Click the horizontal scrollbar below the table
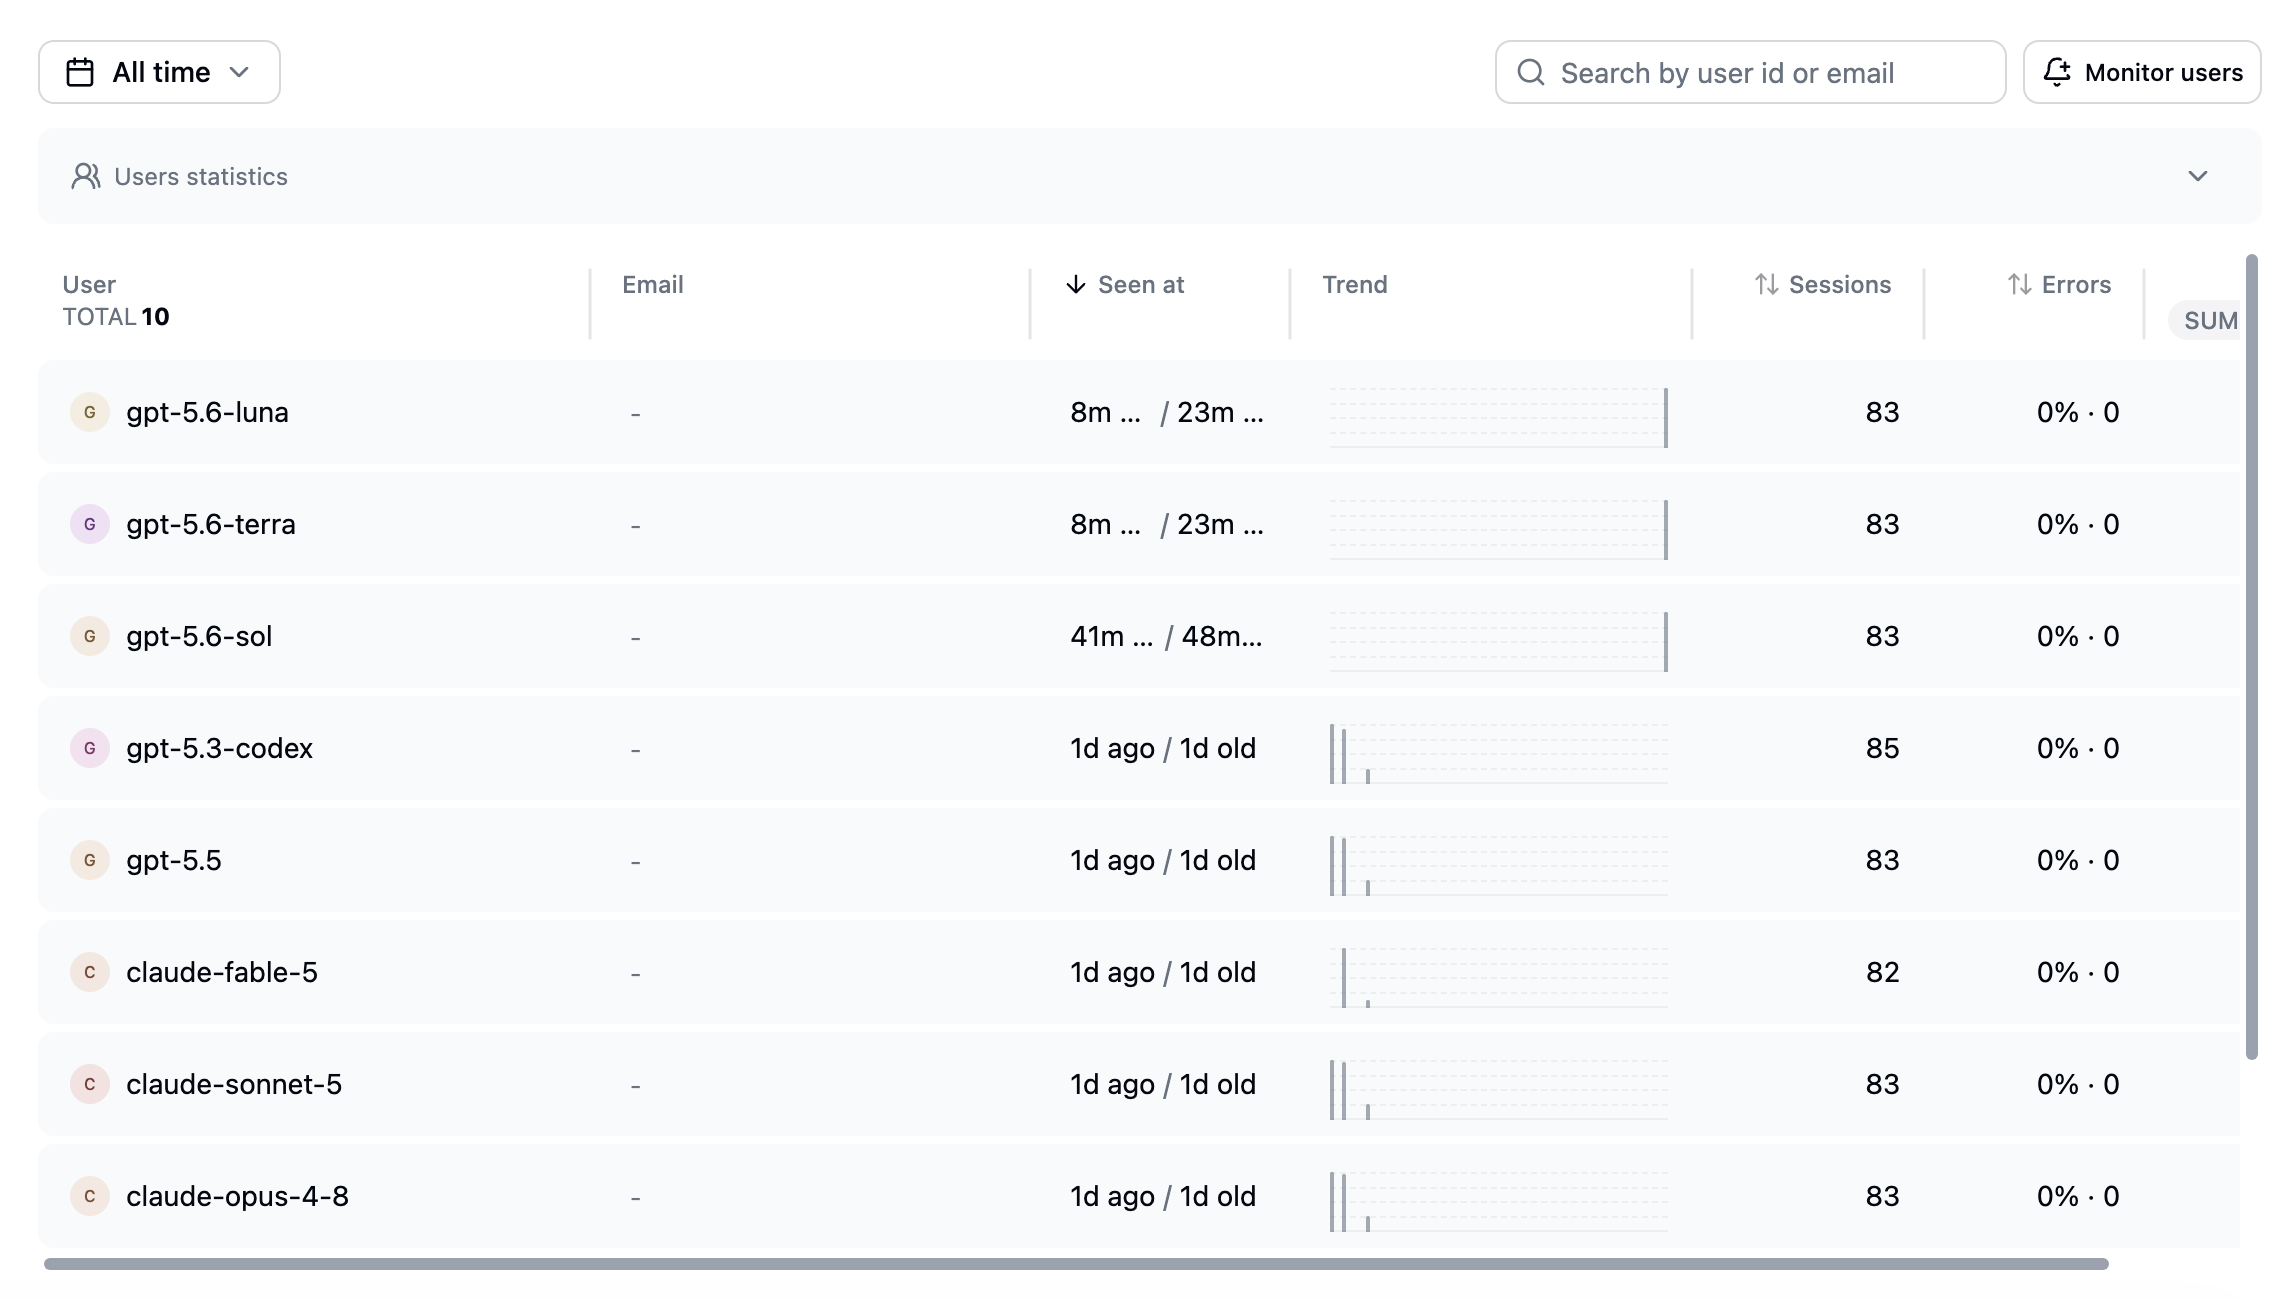2290x1298 pixels. coord(1076,1264)
